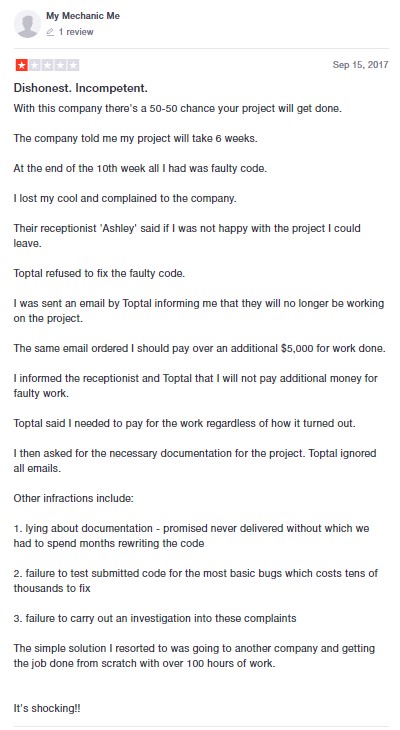The image size is (400, 730).
Task: Click the receptionist 'Ashley' paragraph
Action: [x=187, y=236]
